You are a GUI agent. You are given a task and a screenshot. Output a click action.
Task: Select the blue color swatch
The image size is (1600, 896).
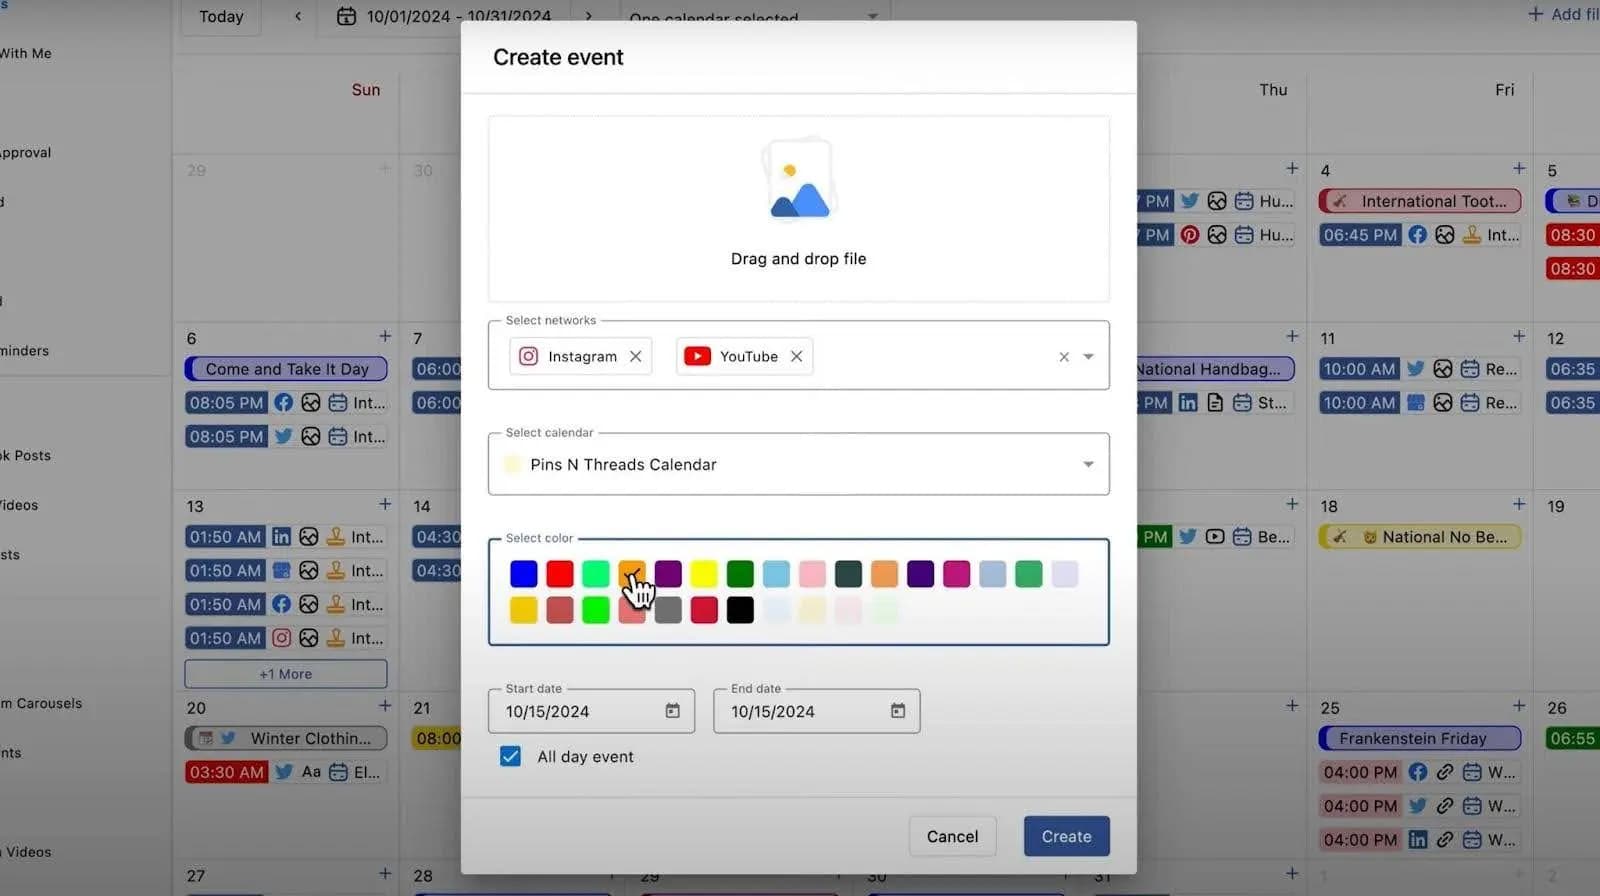coord(524,574)
